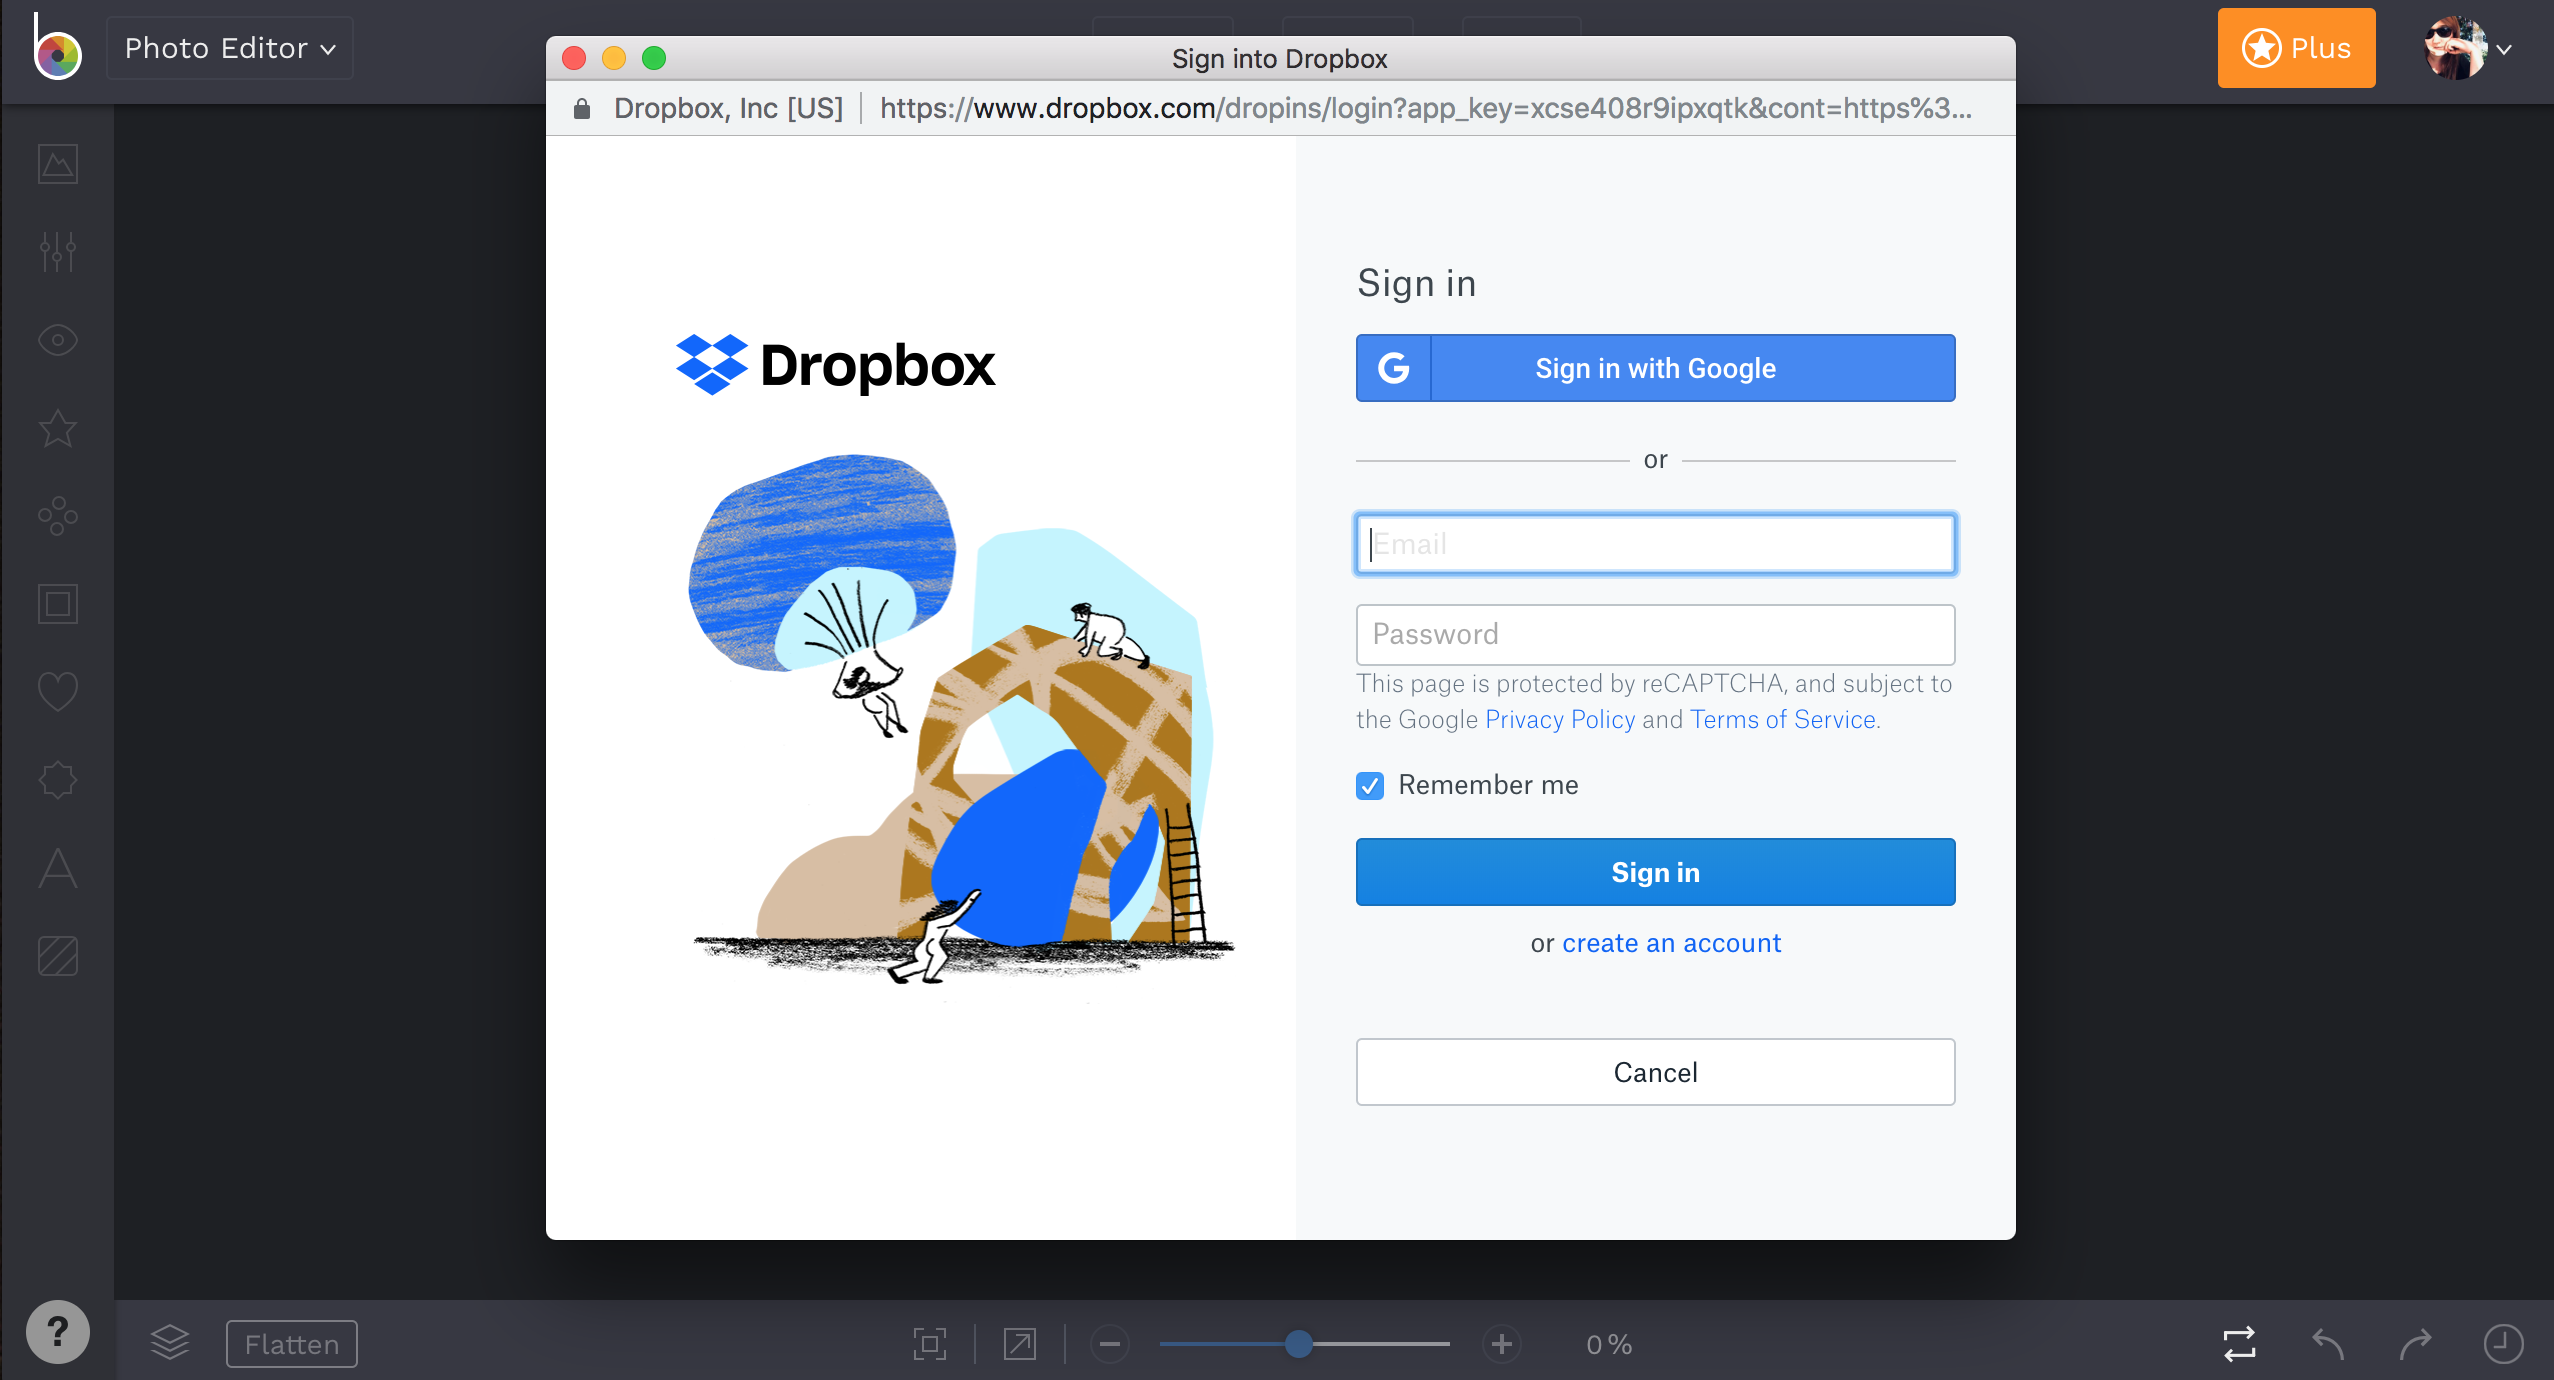The height and width of the screenshot is (1380, 2554).
Task: Click the 0 % zoom value
Action: click(x=1609, y=1344)
